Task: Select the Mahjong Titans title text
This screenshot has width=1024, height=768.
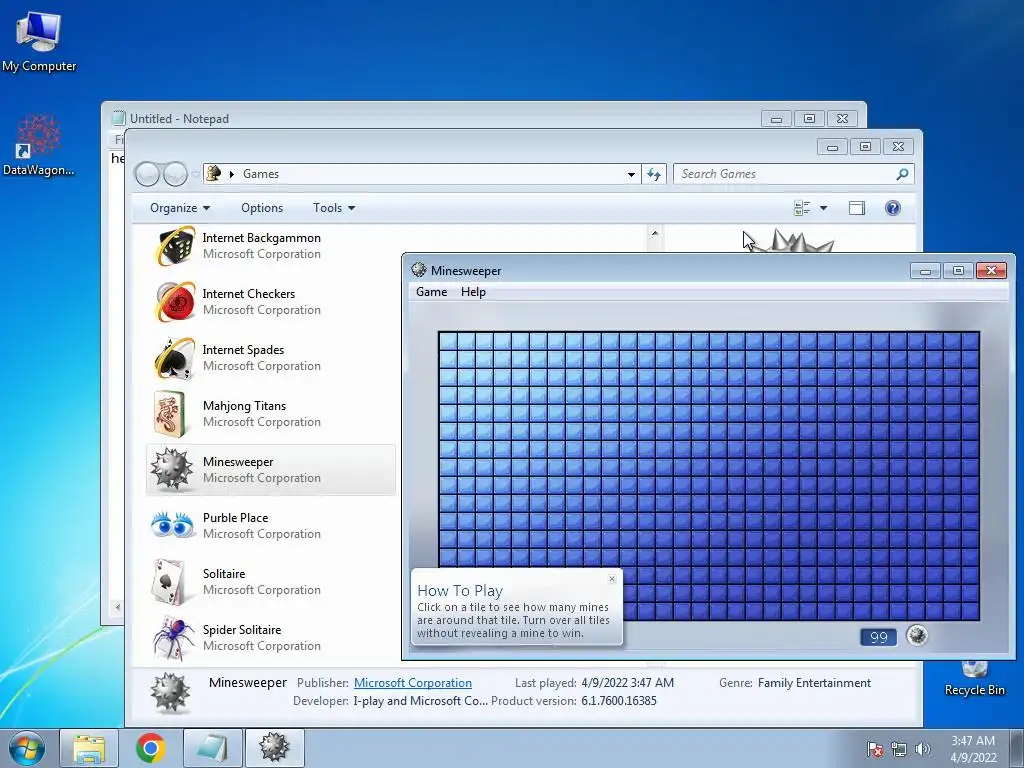Action: click(x=244, y=406)
